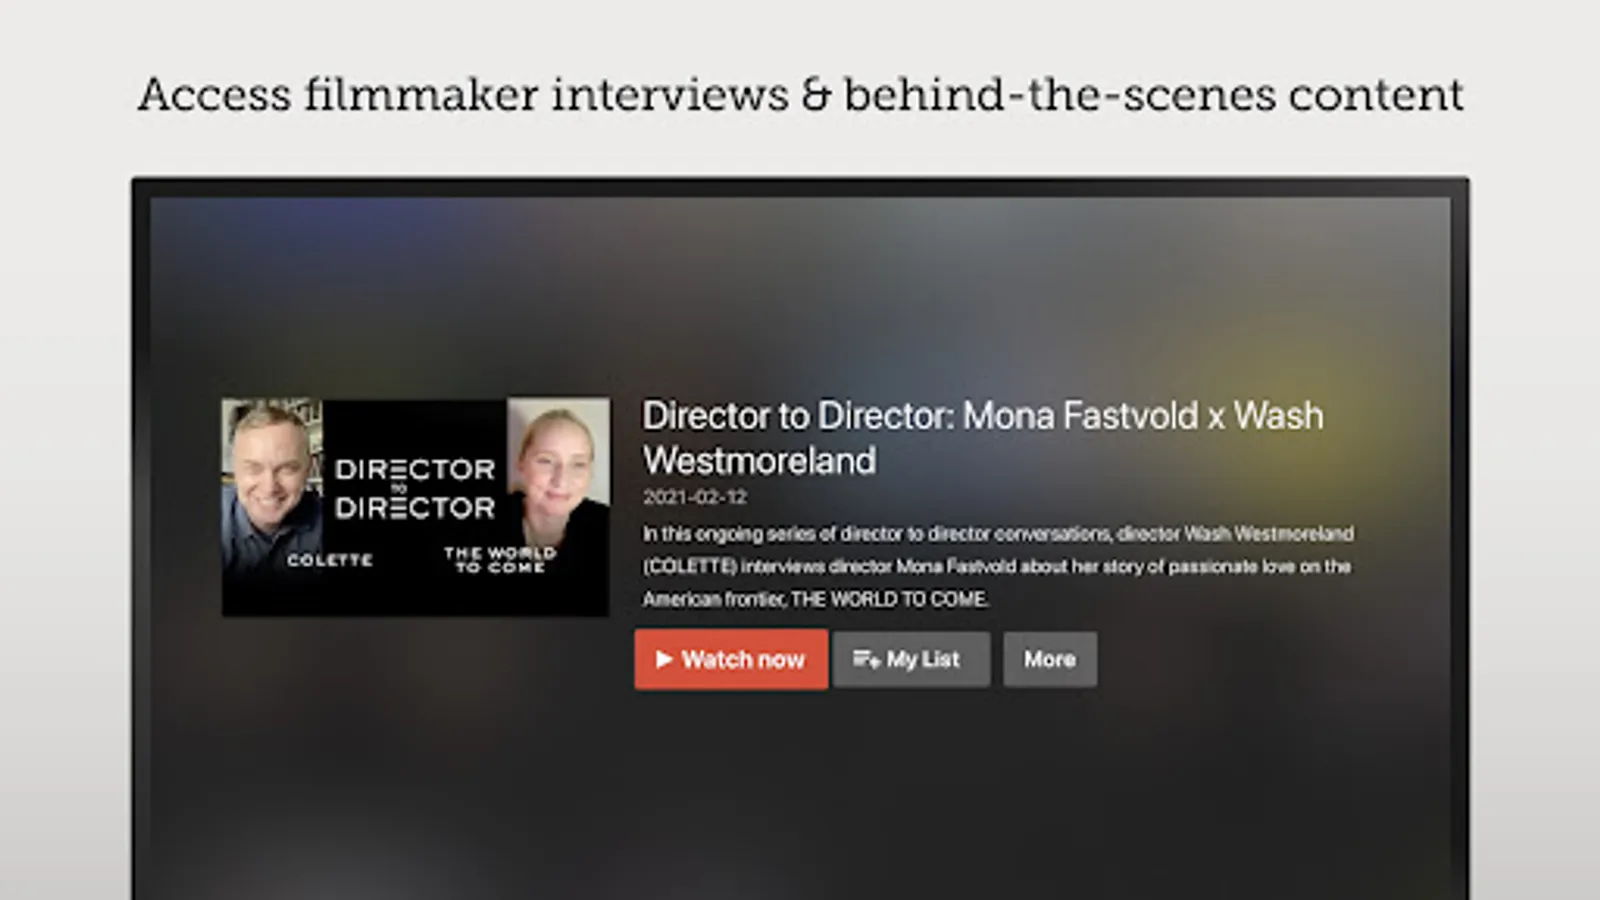Click description line mentioning (COLETTE) interviews director
This screenshot has height=900, width=1600.
(x=996, y=566)
